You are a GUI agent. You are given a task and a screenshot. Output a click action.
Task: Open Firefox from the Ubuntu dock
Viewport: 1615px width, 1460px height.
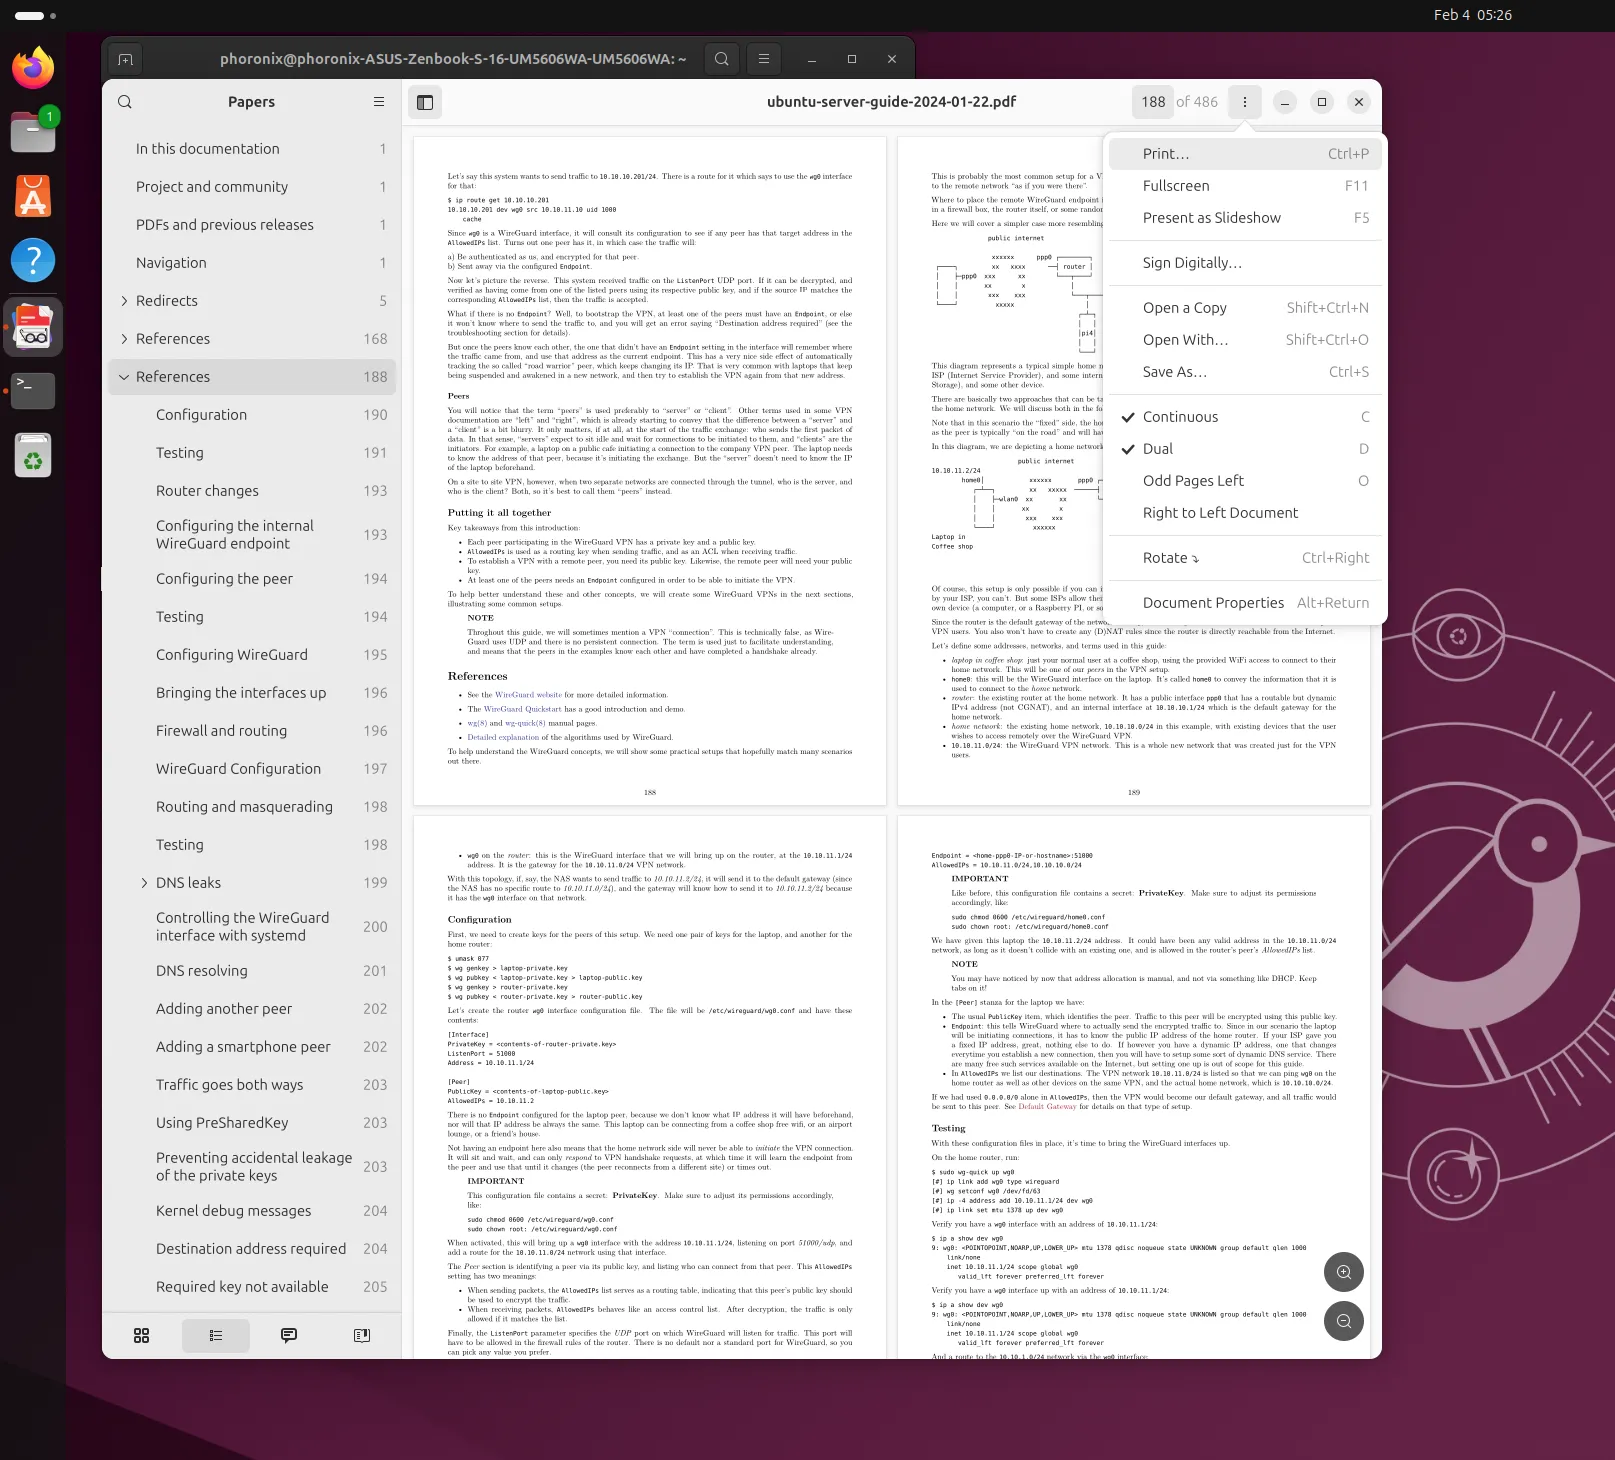pos(33,68)
